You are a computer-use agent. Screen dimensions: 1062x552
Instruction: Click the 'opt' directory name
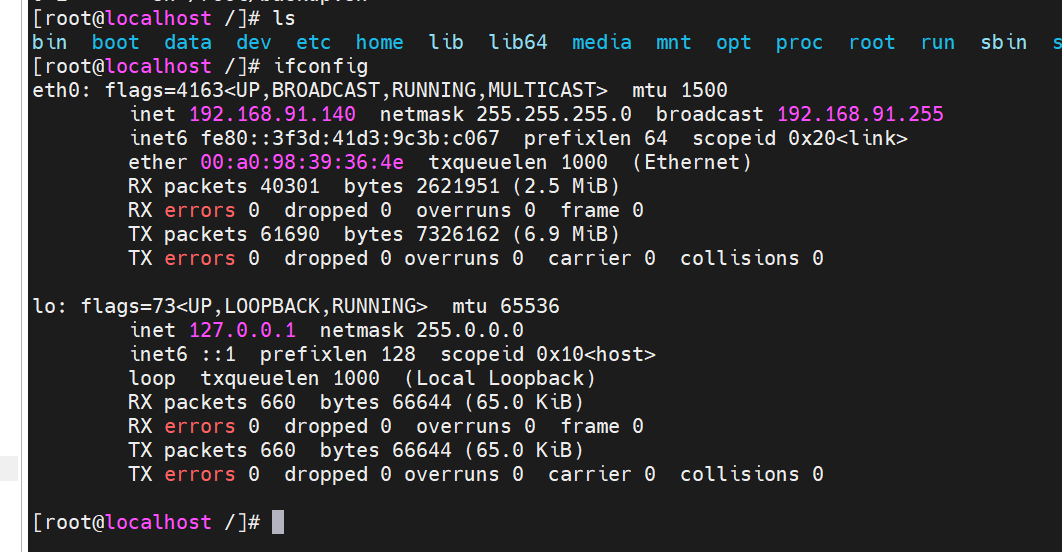734,42
